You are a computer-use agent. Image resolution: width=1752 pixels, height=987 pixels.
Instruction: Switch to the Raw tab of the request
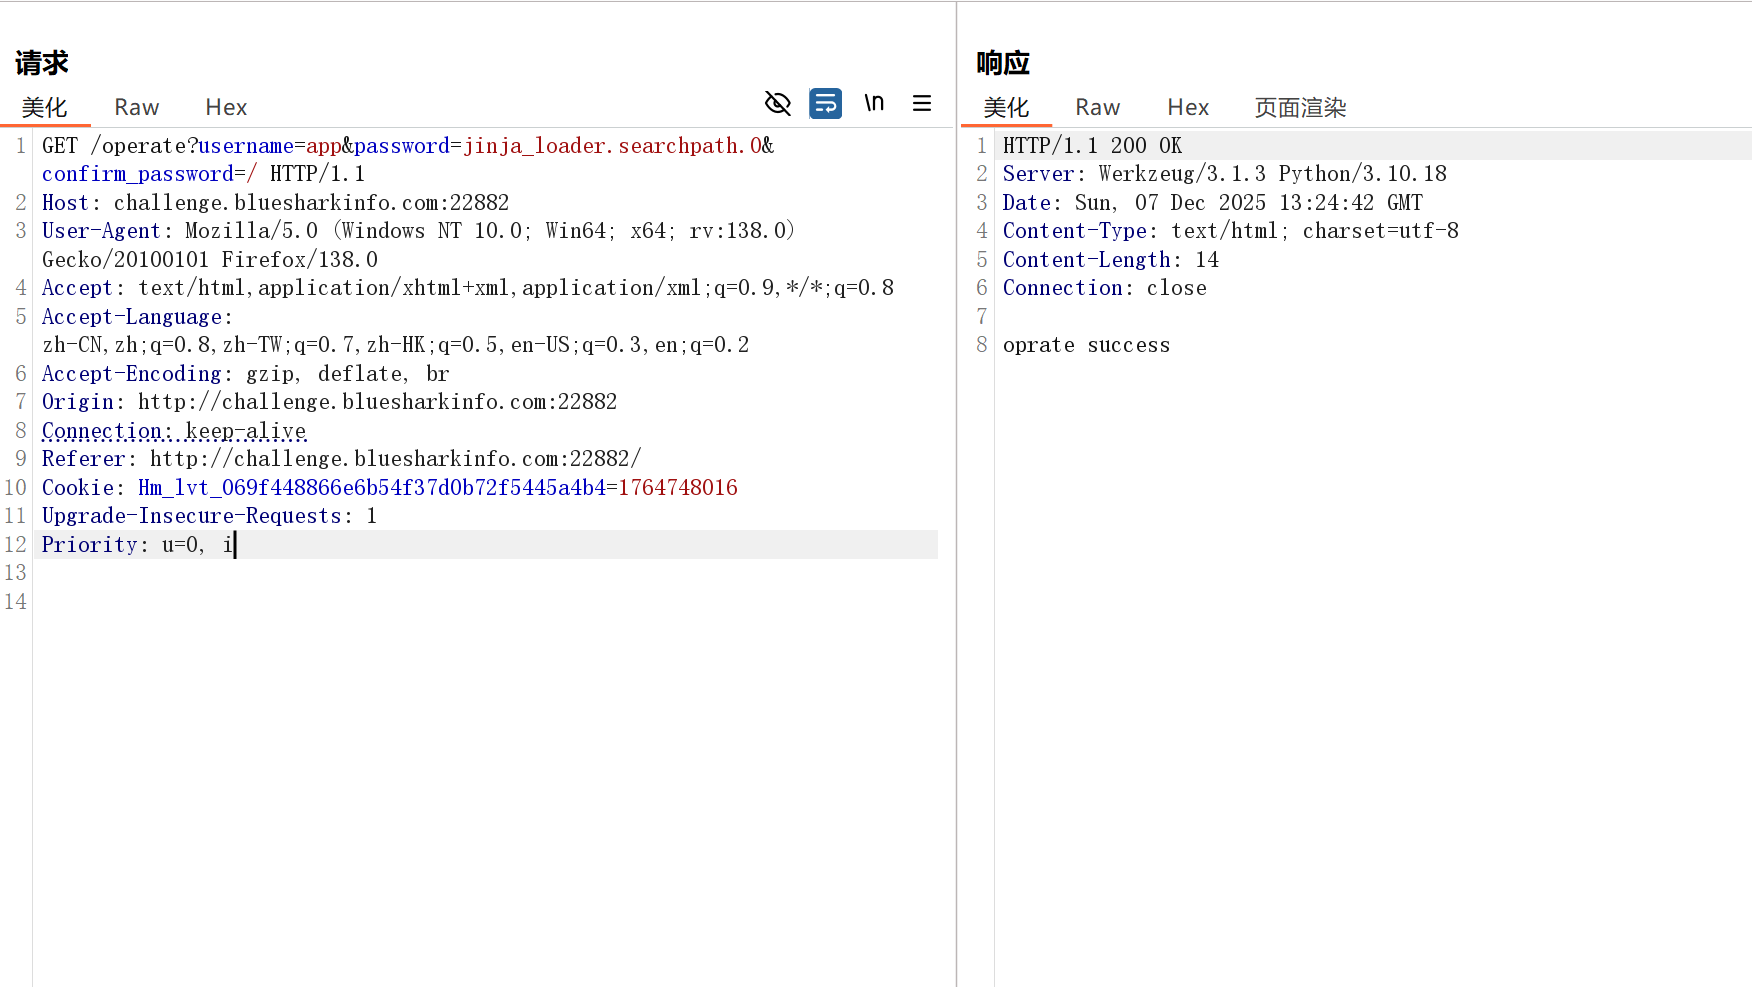136,107
